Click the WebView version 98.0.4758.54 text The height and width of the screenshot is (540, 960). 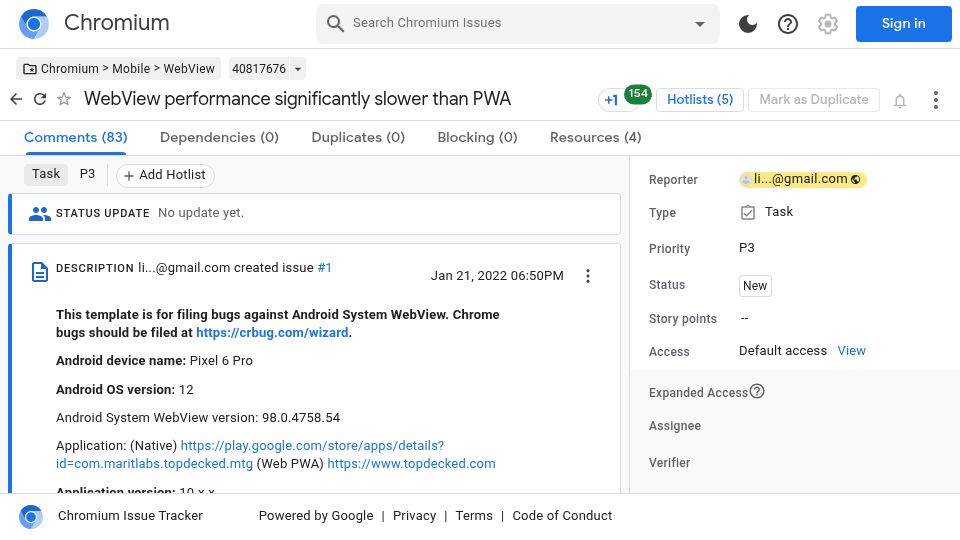(x=301, y=418)
